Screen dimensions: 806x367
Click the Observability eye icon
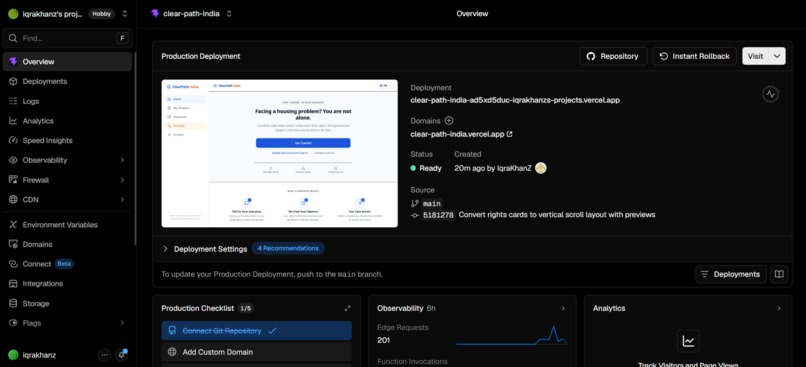point(13,160)
